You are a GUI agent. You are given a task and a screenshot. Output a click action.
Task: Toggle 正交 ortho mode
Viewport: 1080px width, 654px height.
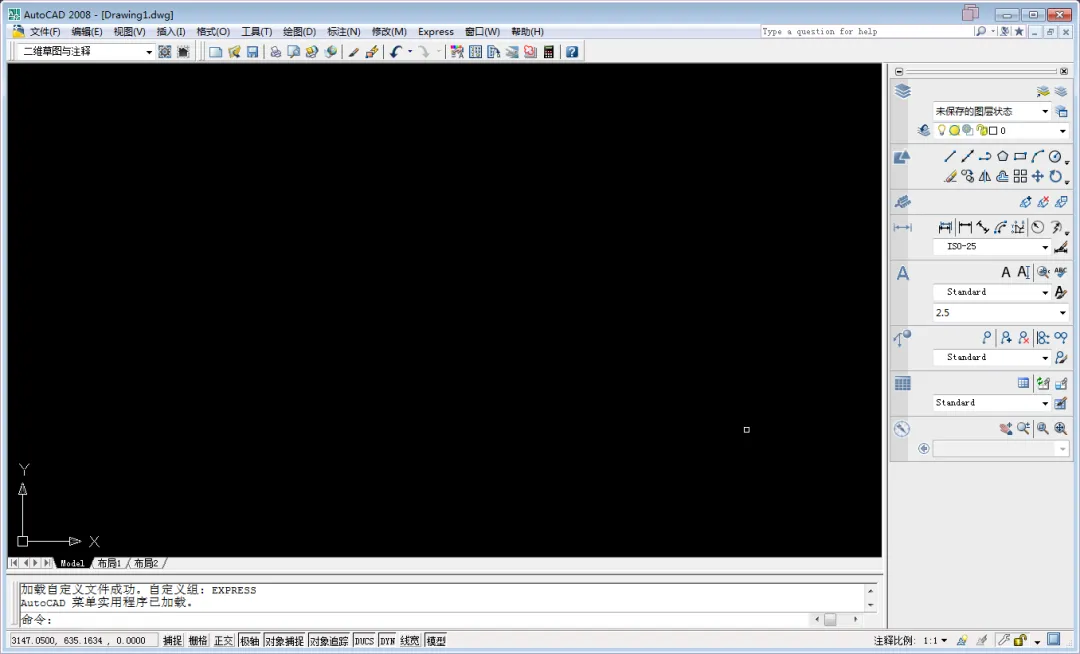pyautogui.click(x=223, y=641)
